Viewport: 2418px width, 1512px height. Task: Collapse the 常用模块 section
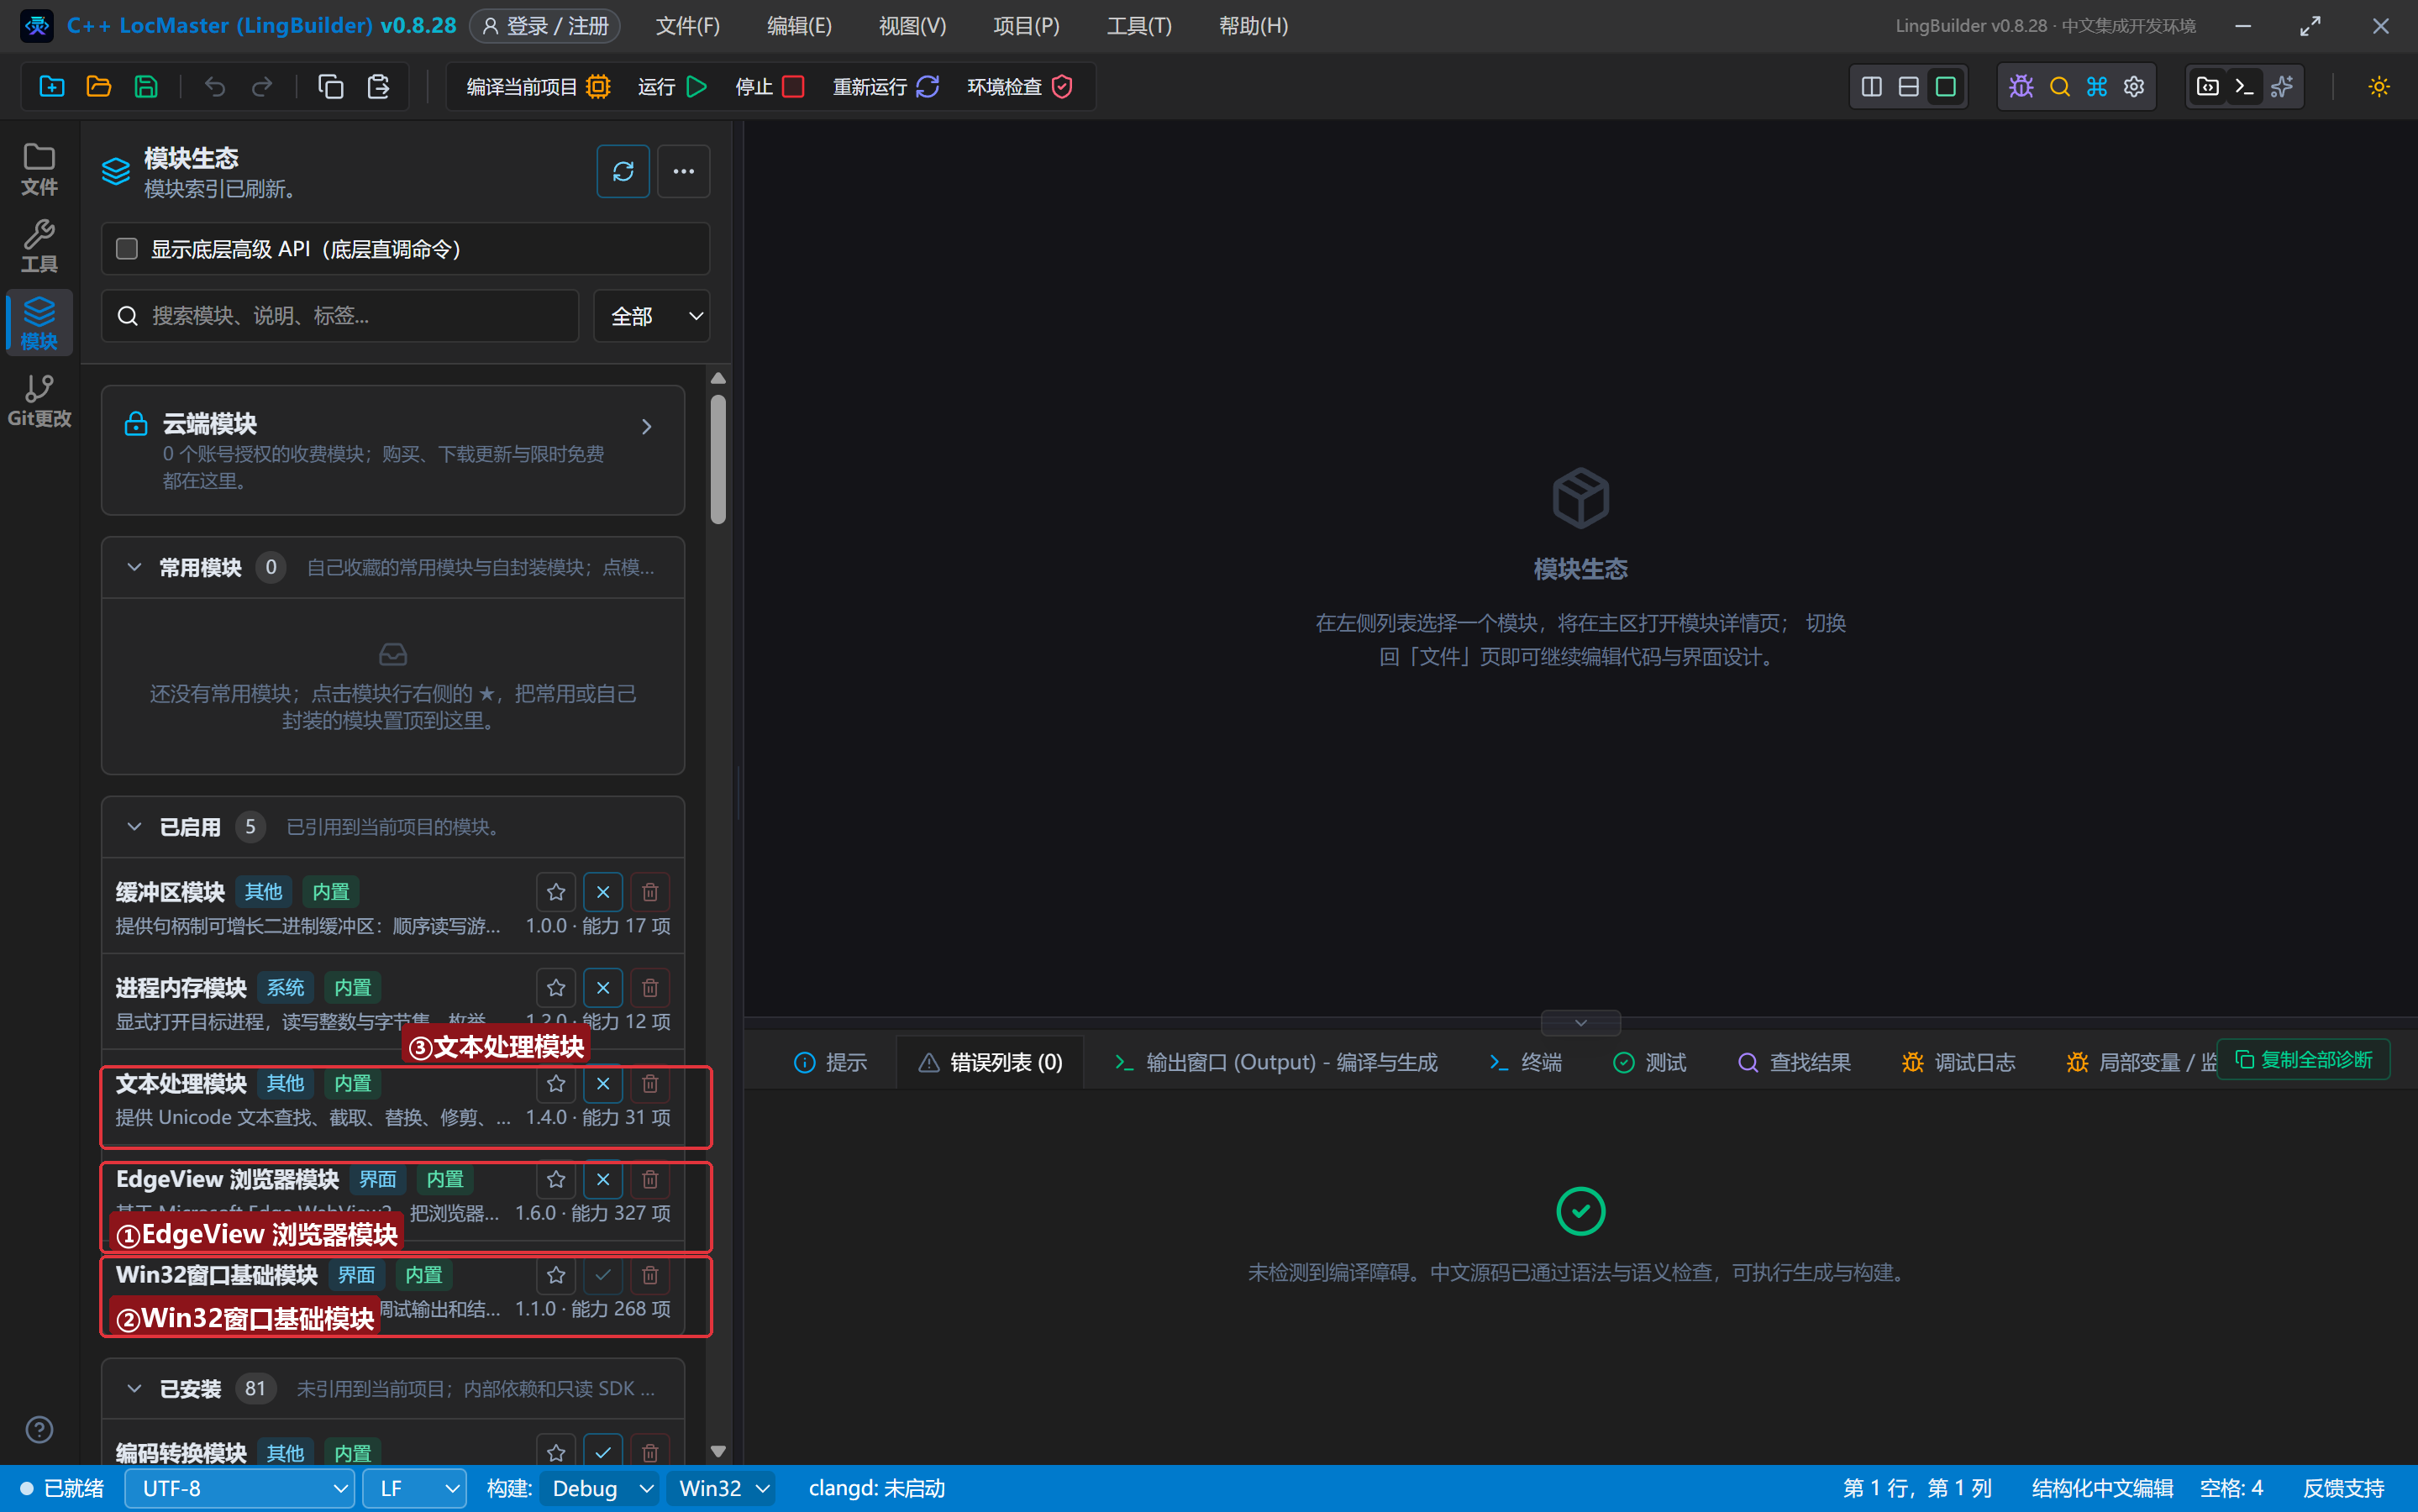tap(134, 567)
